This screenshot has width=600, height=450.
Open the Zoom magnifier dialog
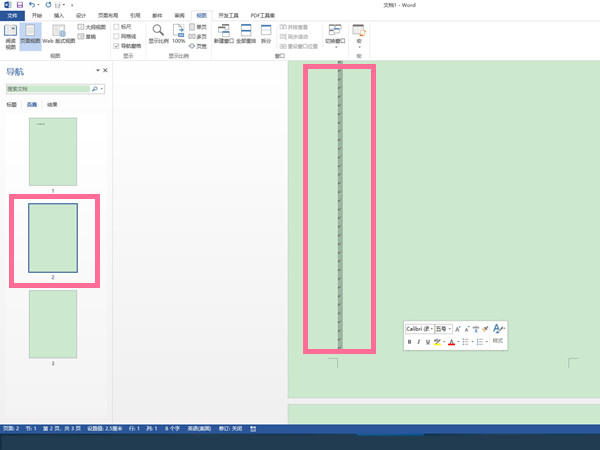(158, 34)
